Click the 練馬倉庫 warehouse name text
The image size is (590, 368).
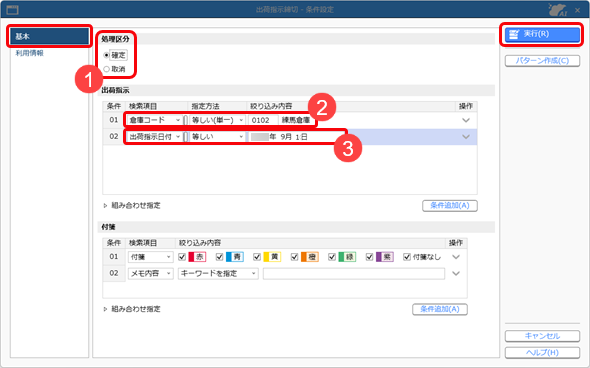[x=296, y=120]
